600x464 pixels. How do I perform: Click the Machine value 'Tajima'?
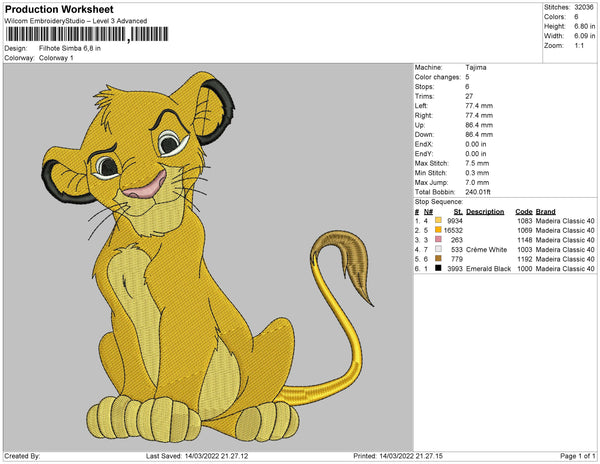click(x=476, y=67)
